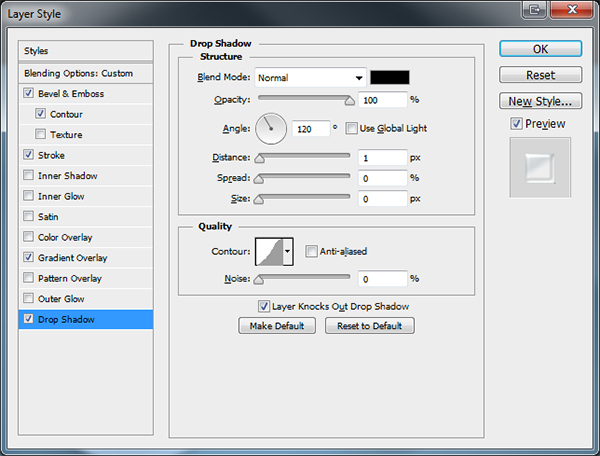
Task: Toggle Use Global Light checkbox
Action: [351, 128]
